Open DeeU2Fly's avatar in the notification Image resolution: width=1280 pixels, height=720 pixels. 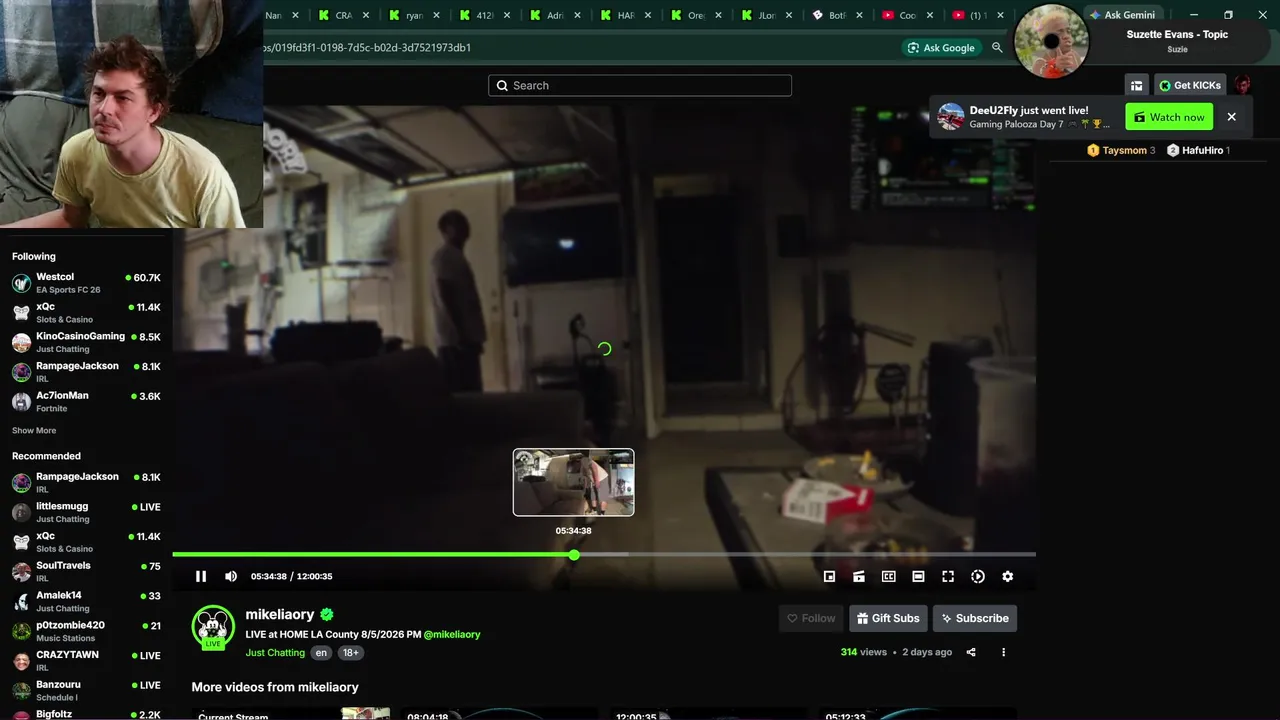(951, 117)
